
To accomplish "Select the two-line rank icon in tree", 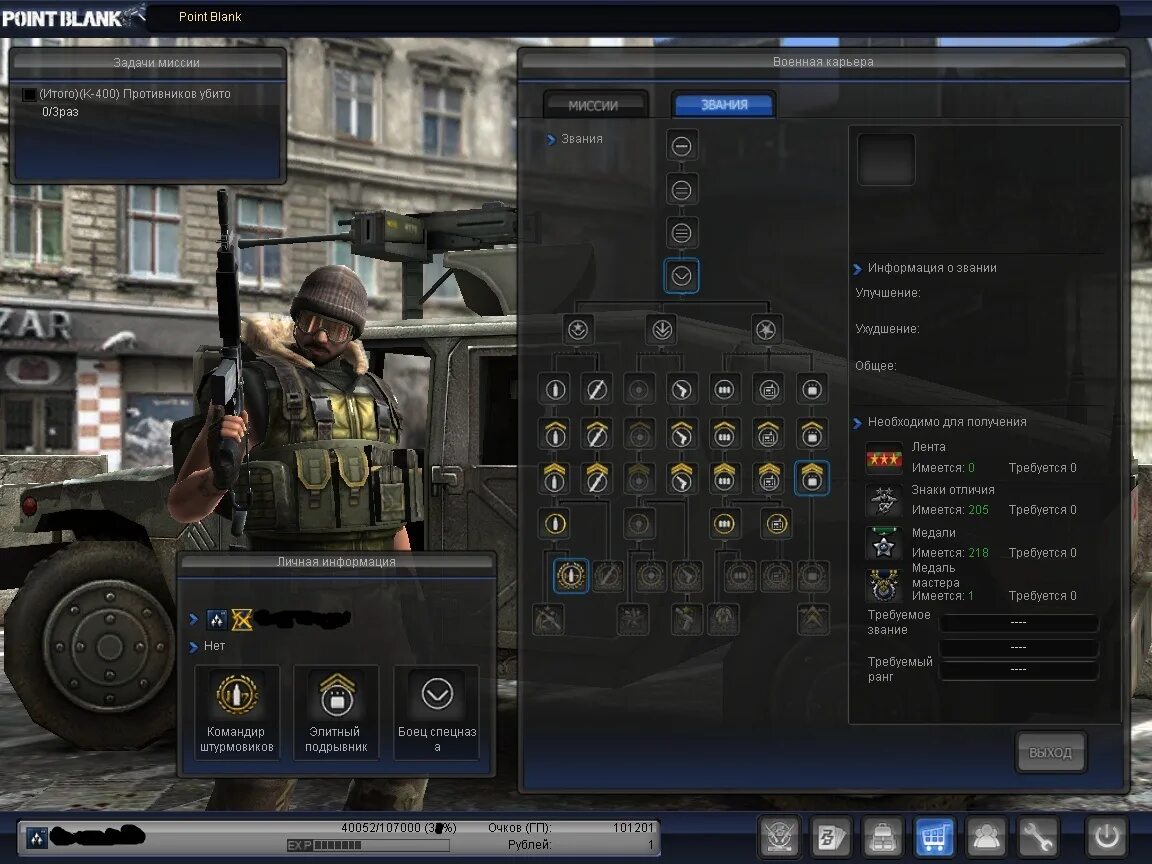I will coord(681,190).
